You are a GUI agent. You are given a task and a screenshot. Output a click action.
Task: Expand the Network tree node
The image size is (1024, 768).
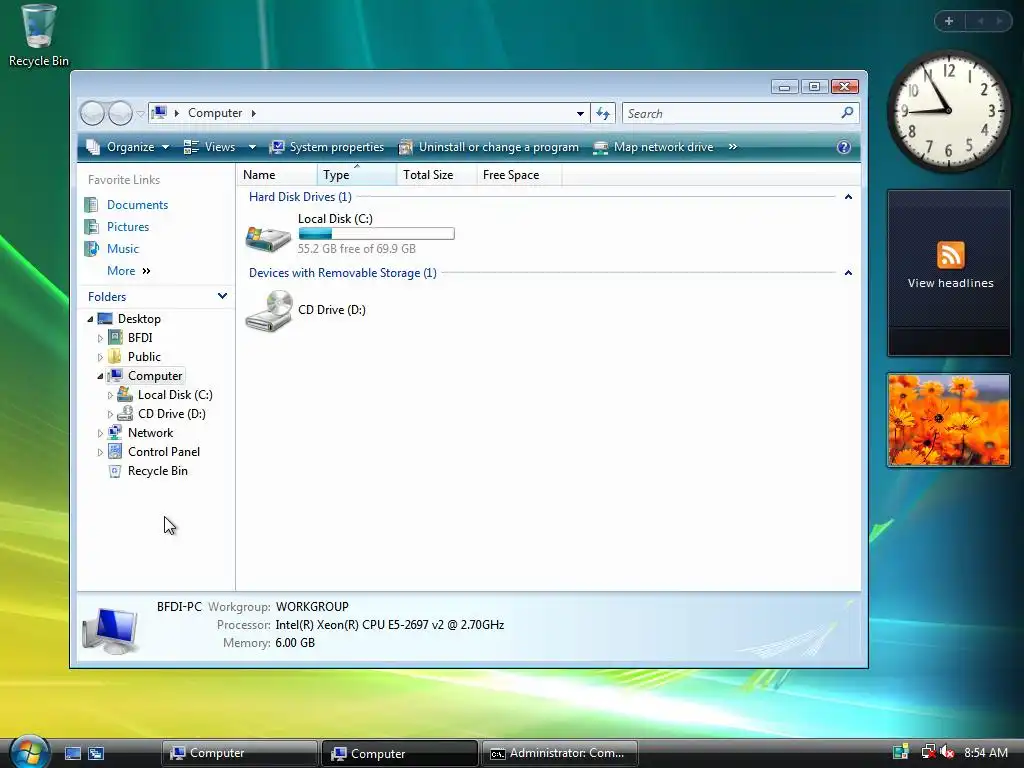pyautogui.click(x=100, y=433)
